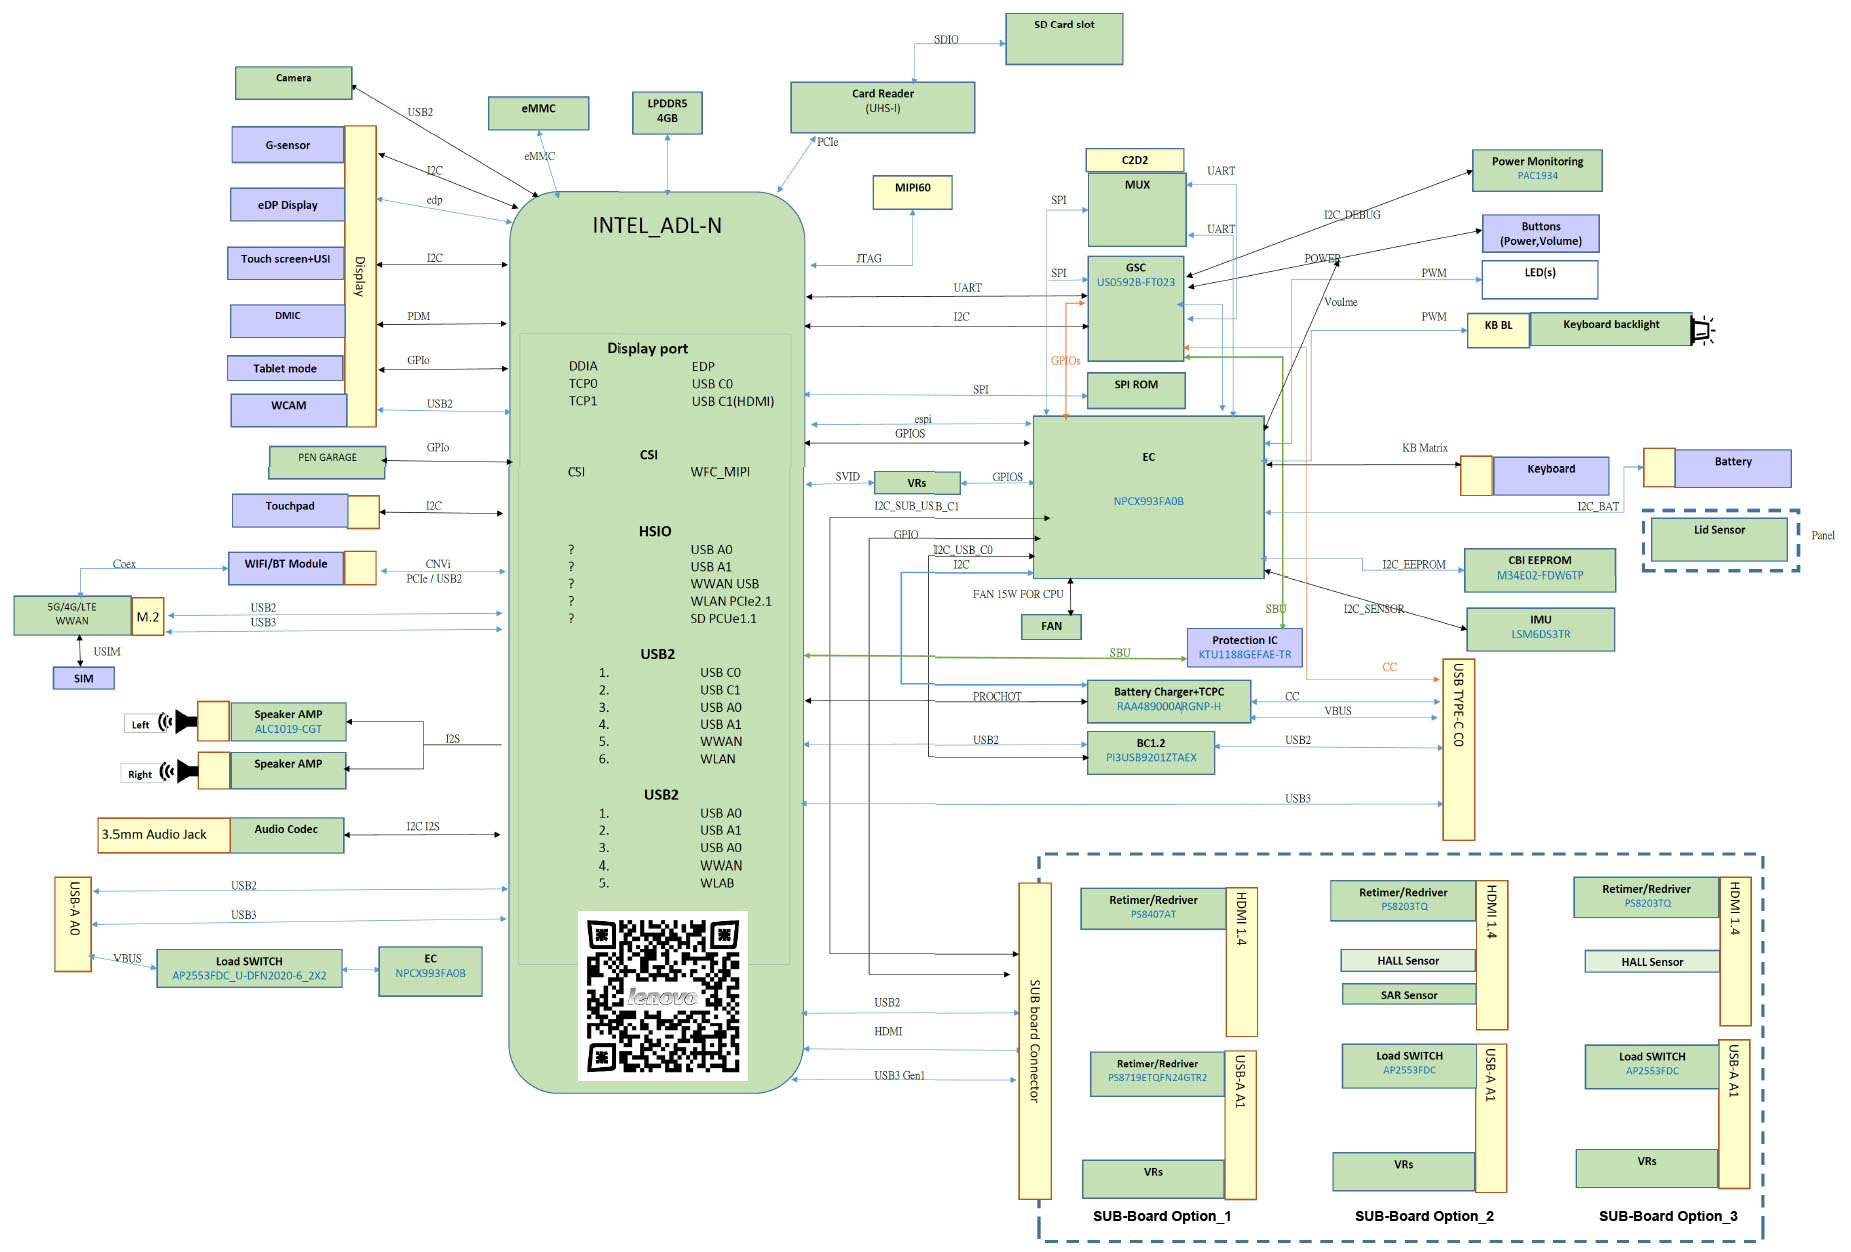Select the CBI EEPROM M34E02-FDW6TP block

pos(1540,570)
